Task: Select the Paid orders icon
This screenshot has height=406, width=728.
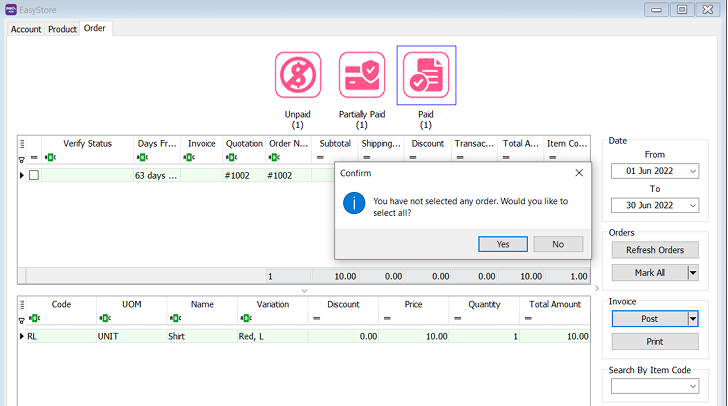Action: tap(426, 75)
